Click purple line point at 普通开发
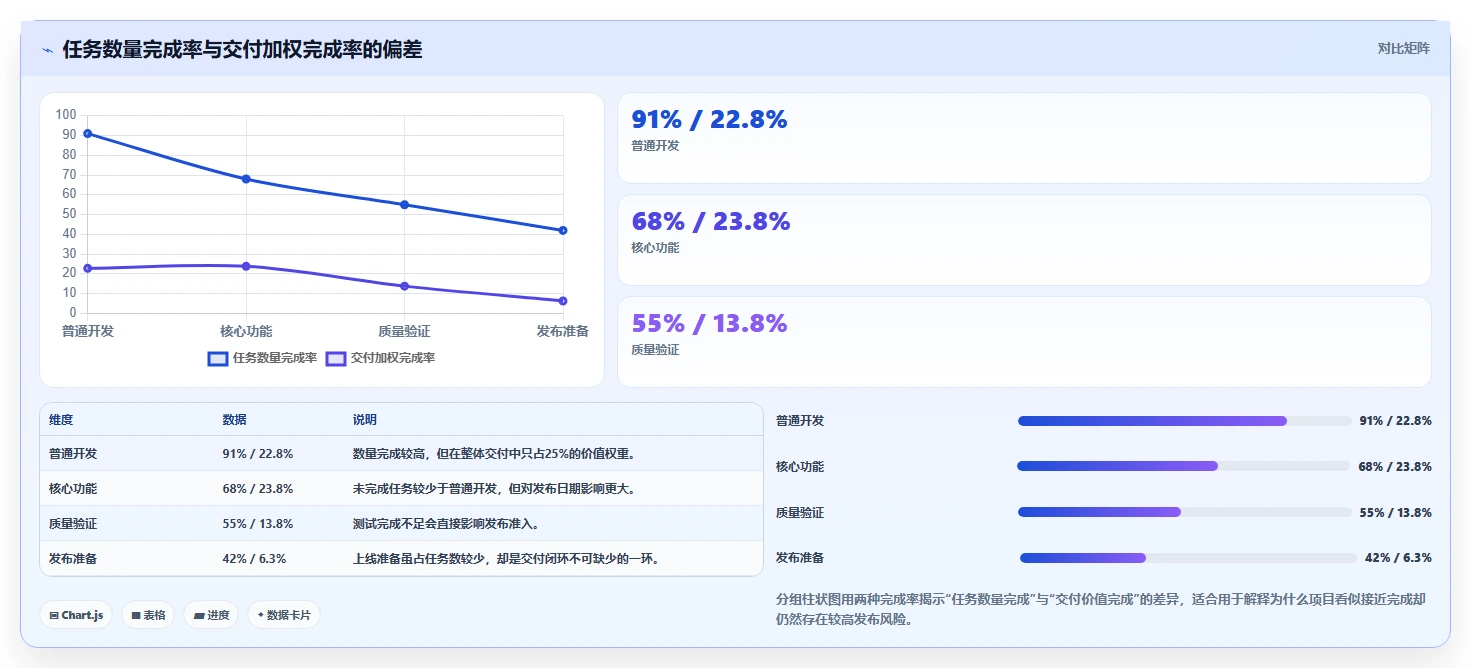The image size is (1471, 668). pos(88,268)
